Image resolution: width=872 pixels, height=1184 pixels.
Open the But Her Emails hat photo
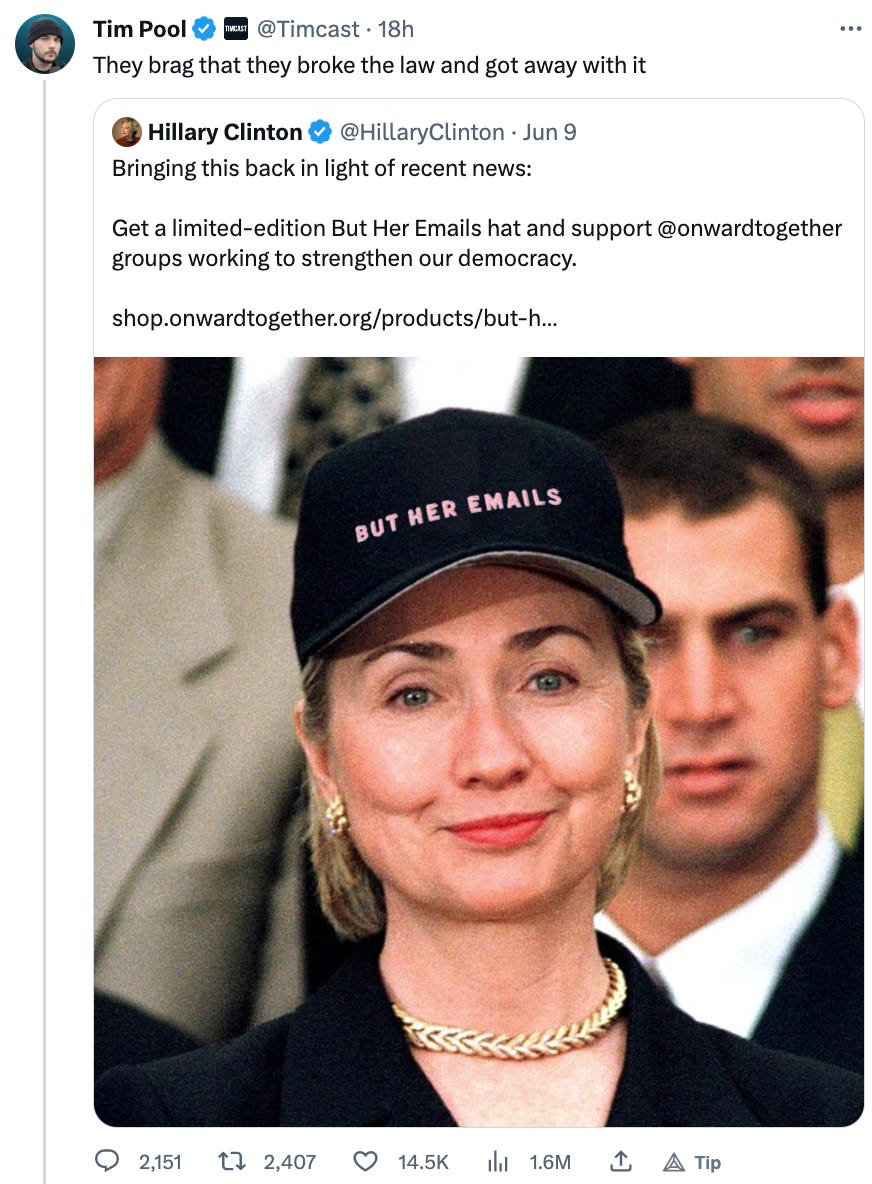point(479,742)
